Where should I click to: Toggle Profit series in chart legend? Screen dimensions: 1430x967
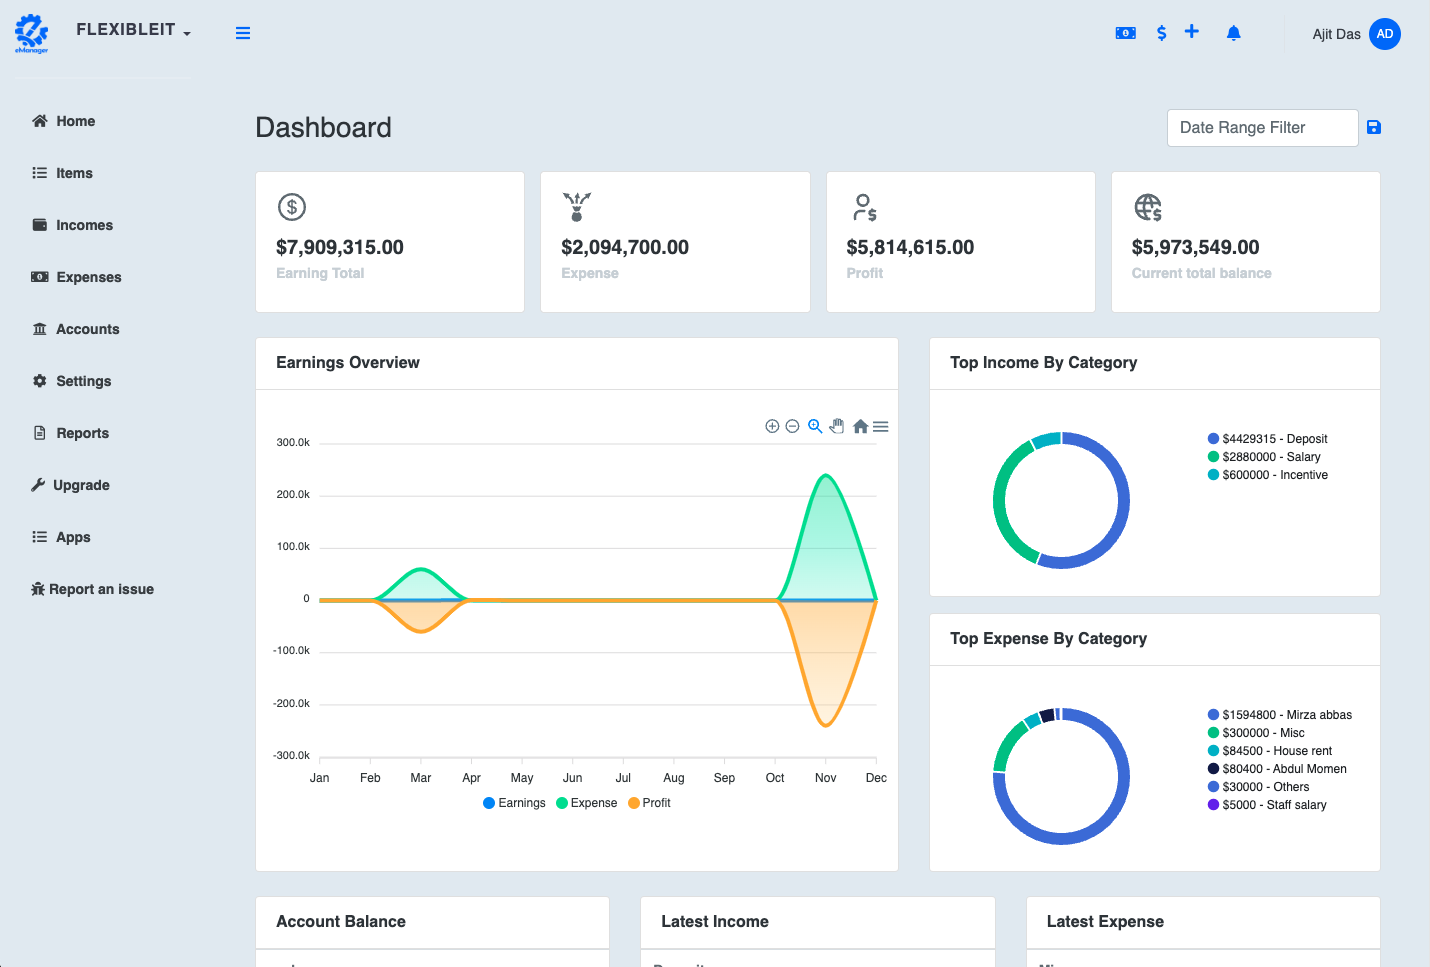click(x=650, y=803)
